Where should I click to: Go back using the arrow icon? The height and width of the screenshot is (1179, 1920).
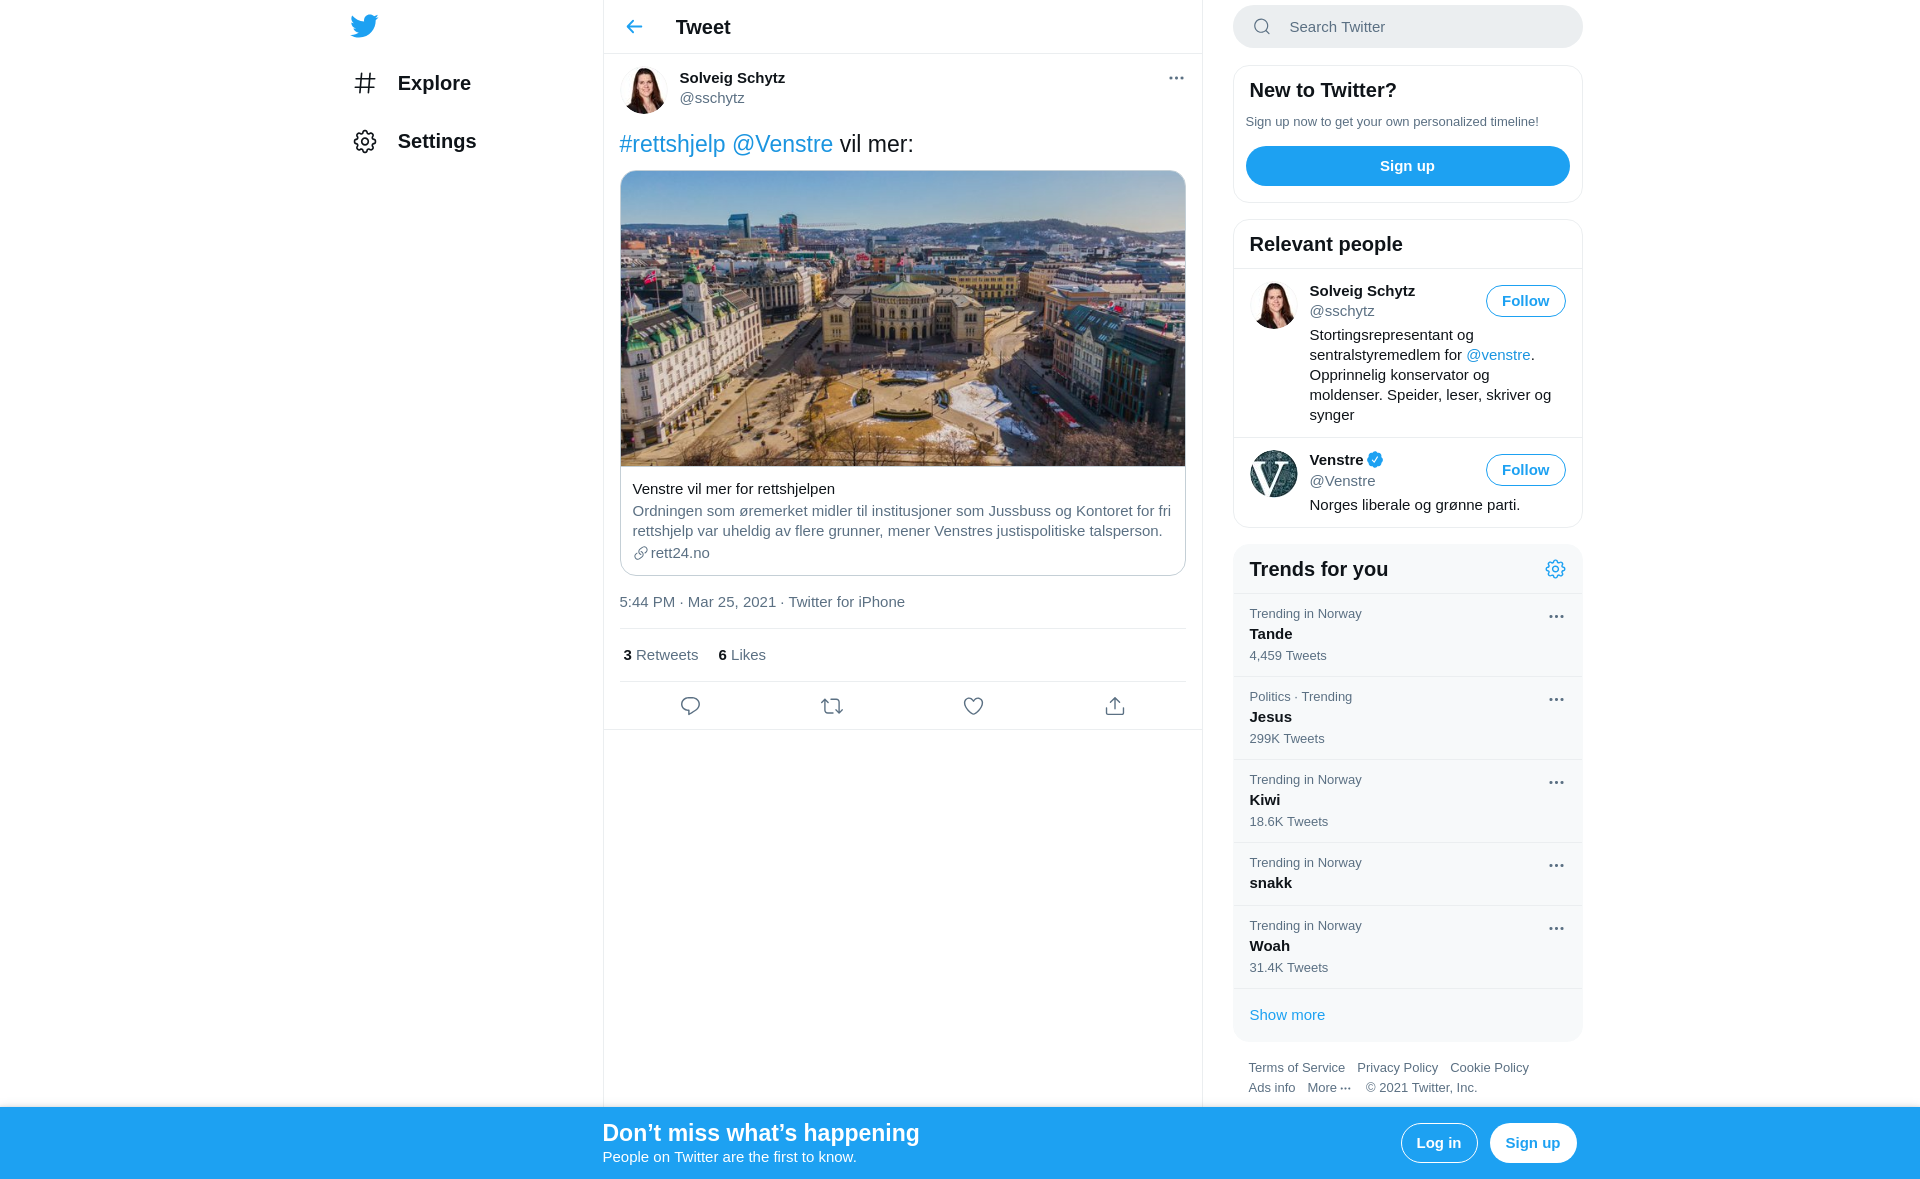coord(634,27)
